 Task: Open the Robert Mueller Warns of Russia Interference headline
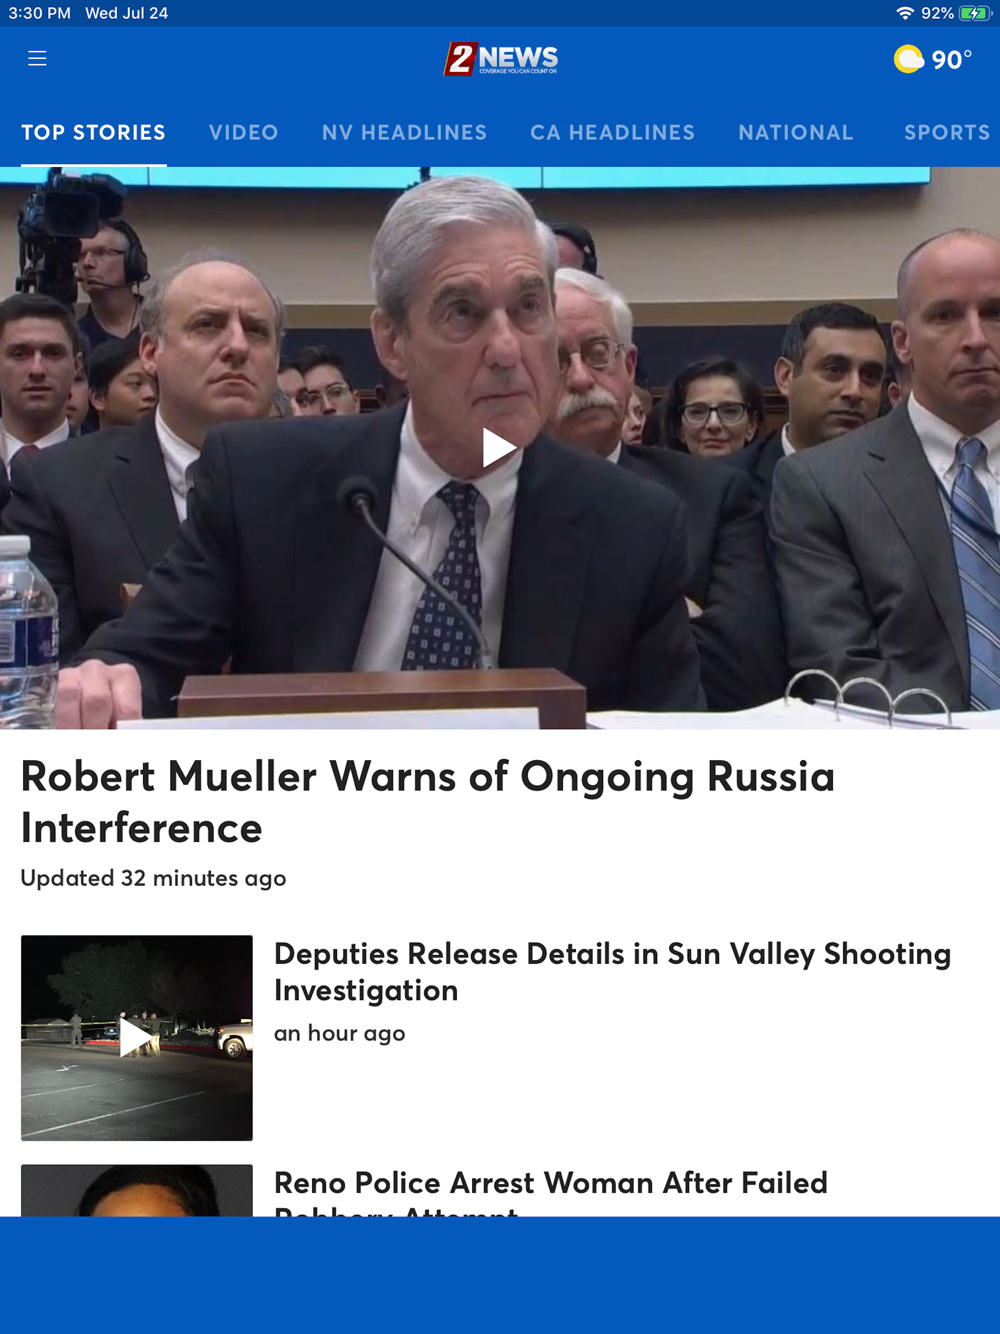tap(427, 802)
